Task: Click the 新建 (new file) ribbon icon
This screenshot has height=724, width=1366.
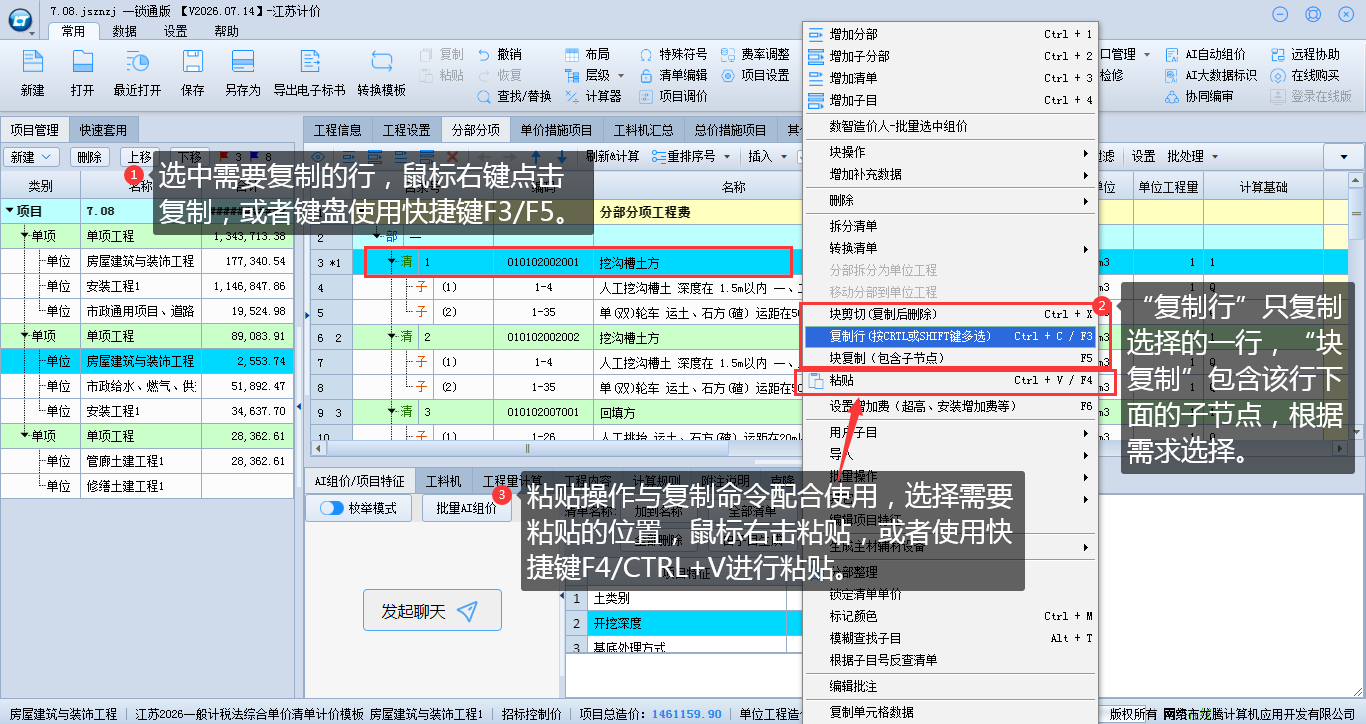Action: pos(32,61)
